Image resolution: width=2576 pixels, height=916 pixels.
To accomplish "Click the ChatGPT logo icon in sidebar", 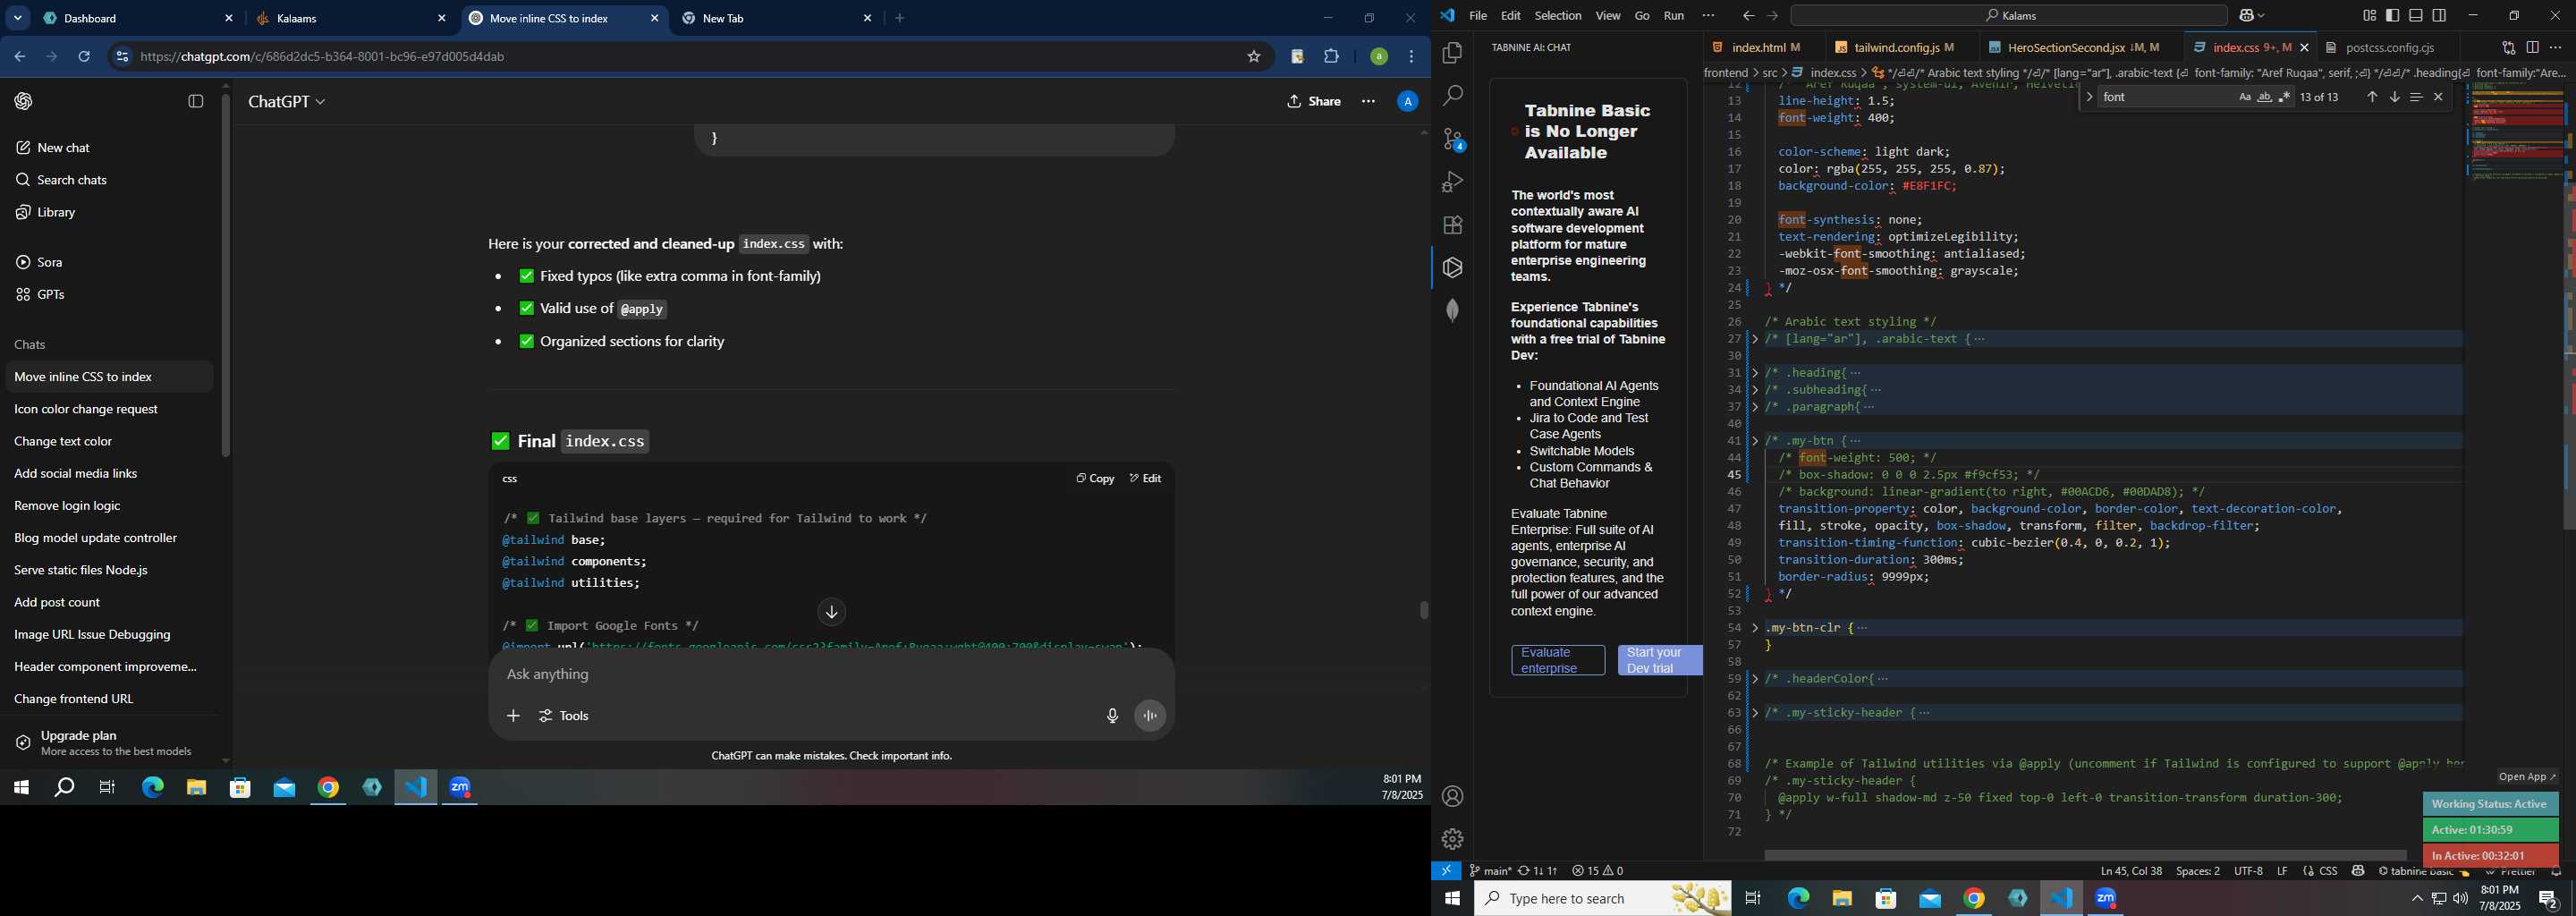I will click(x=24, y=101).
